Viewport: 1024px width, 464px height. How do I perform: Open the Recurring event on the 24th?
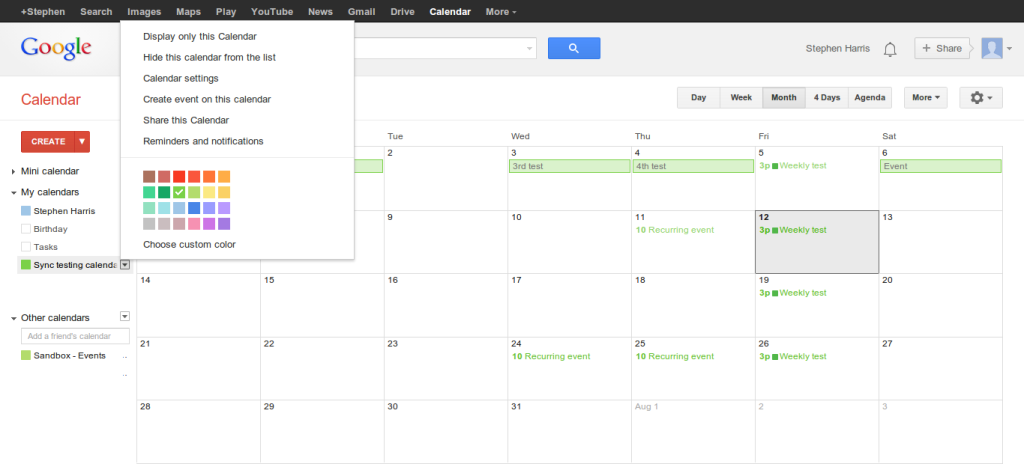pyautogui.click(x=551, y=356)
